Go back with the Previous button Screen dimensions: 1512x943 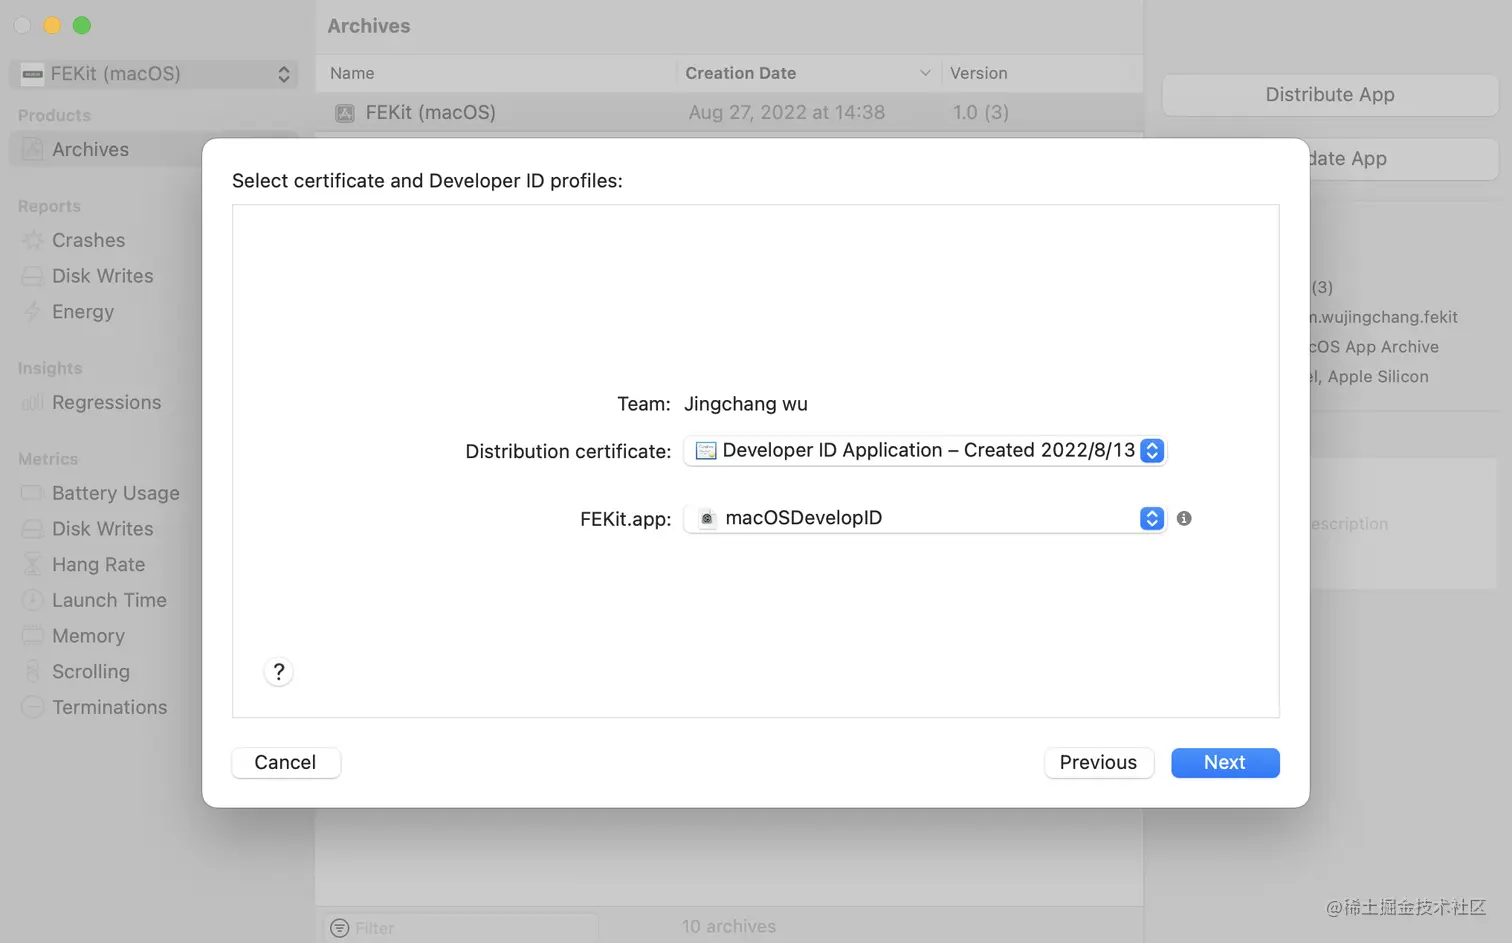1098,763
